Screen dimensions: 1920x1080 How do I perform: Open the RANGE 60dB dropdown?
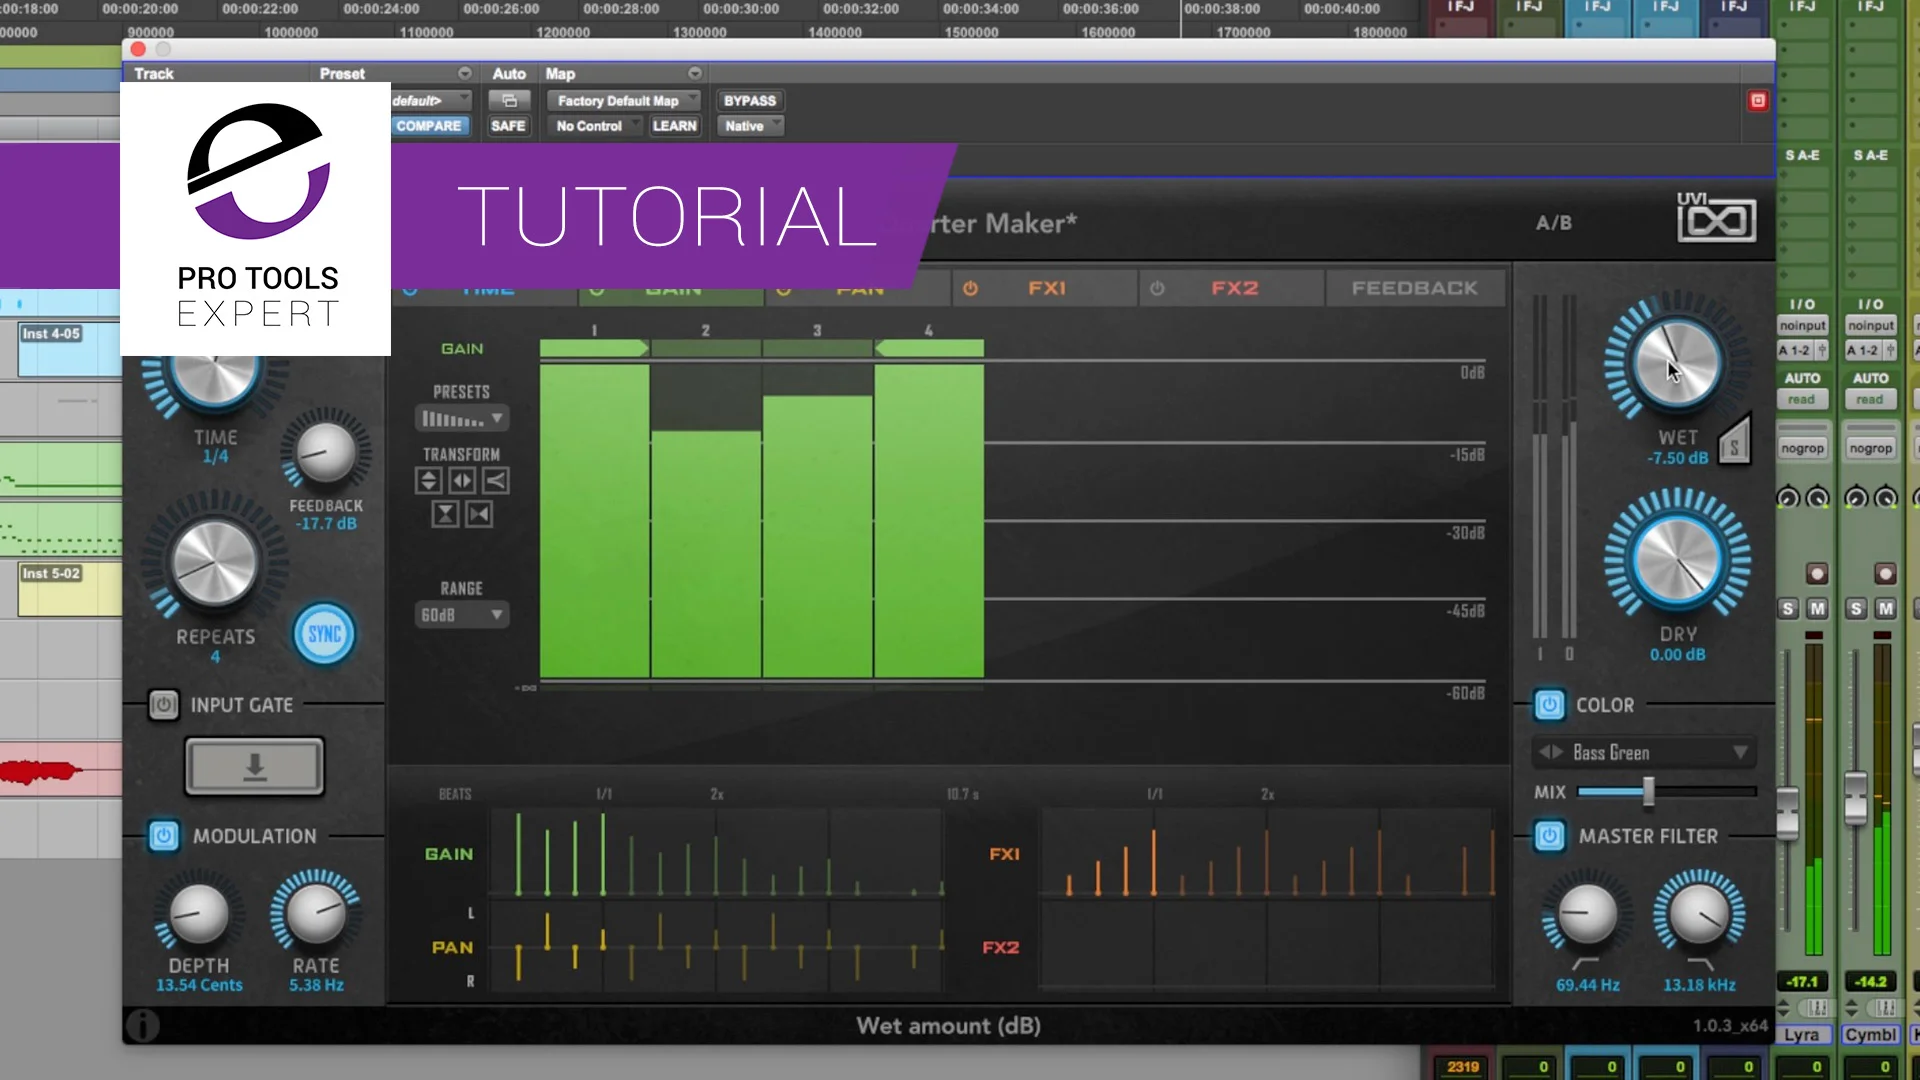point(461,614)
